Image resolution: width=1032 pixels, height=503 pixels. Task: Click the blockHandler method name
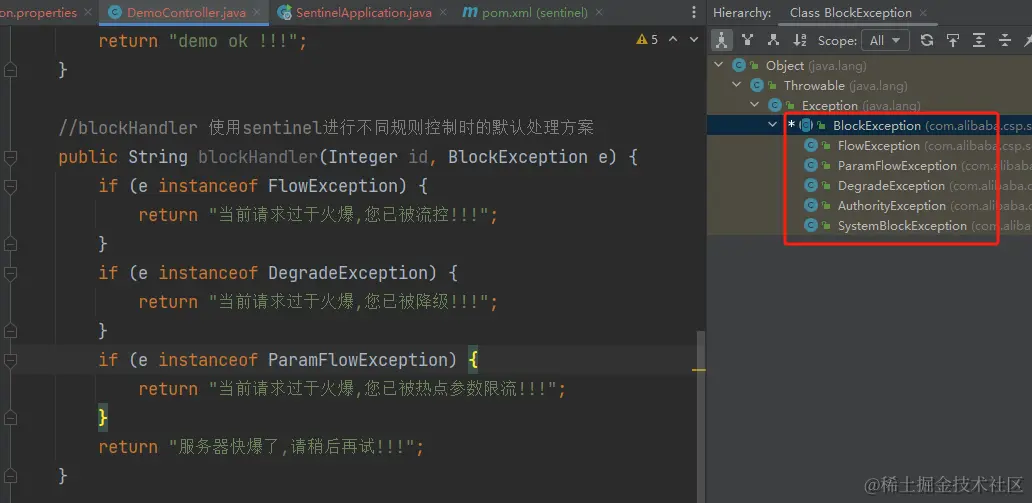[257, 157]
